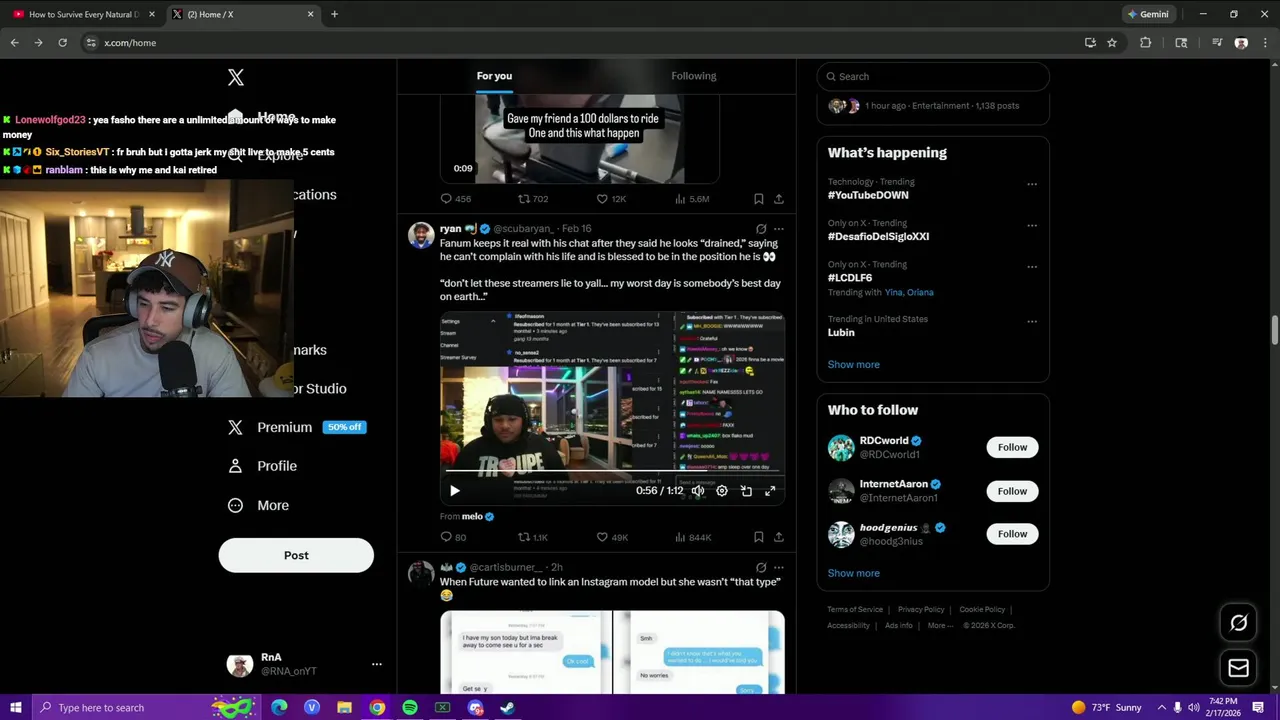Viewport: 1280px width, 720px height.
Task: Click the X logo in the sidebar
Action: pos(236,77)
